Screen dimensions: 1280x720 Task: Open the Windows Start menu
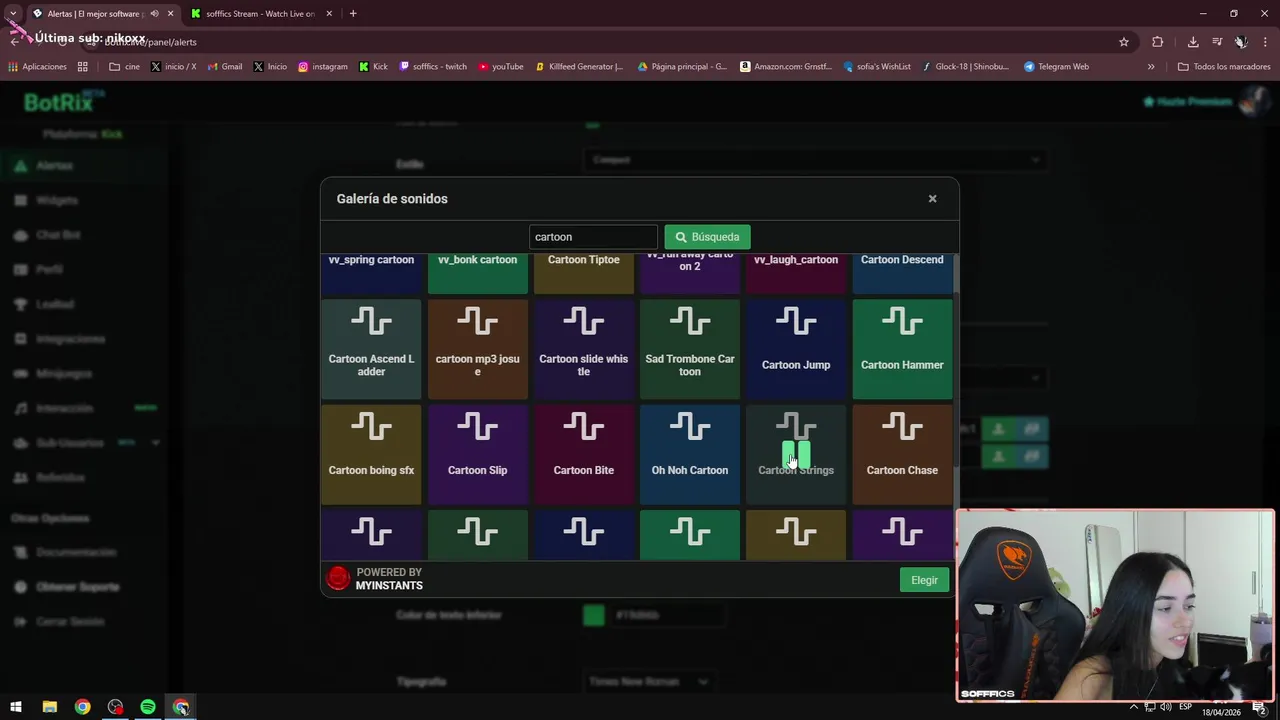coord(16,707)
